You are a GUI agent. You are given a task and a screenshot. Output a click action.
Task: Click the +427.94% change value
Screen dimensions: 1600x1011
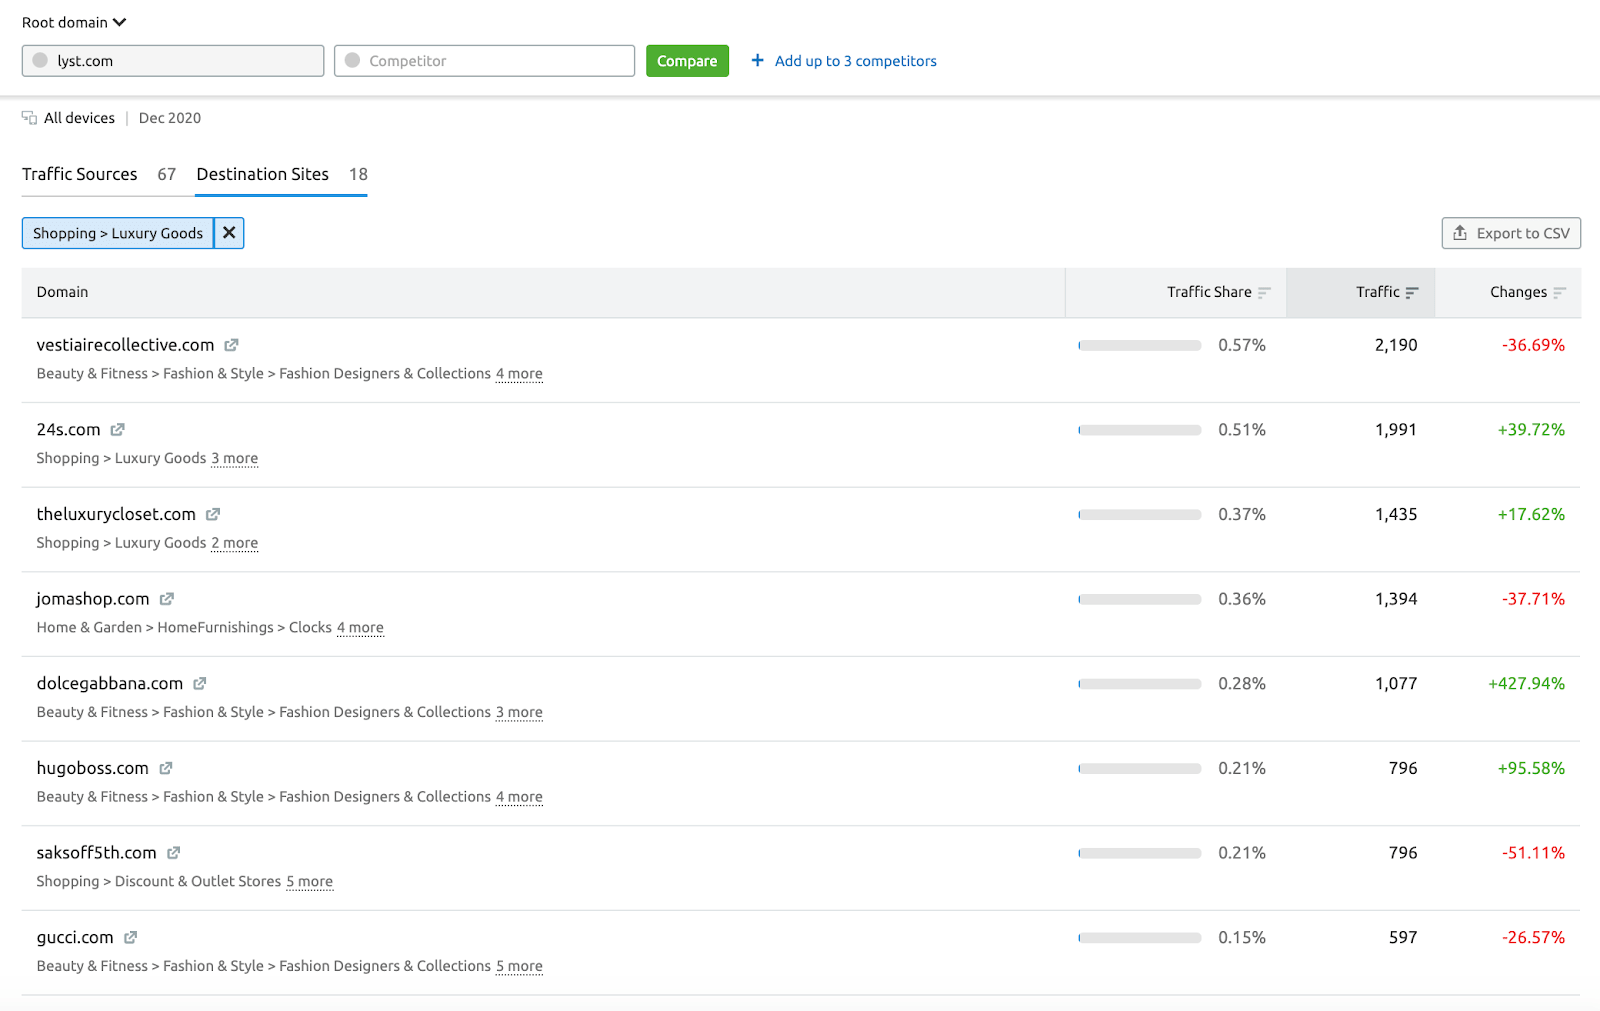[x=1526, y=684]
